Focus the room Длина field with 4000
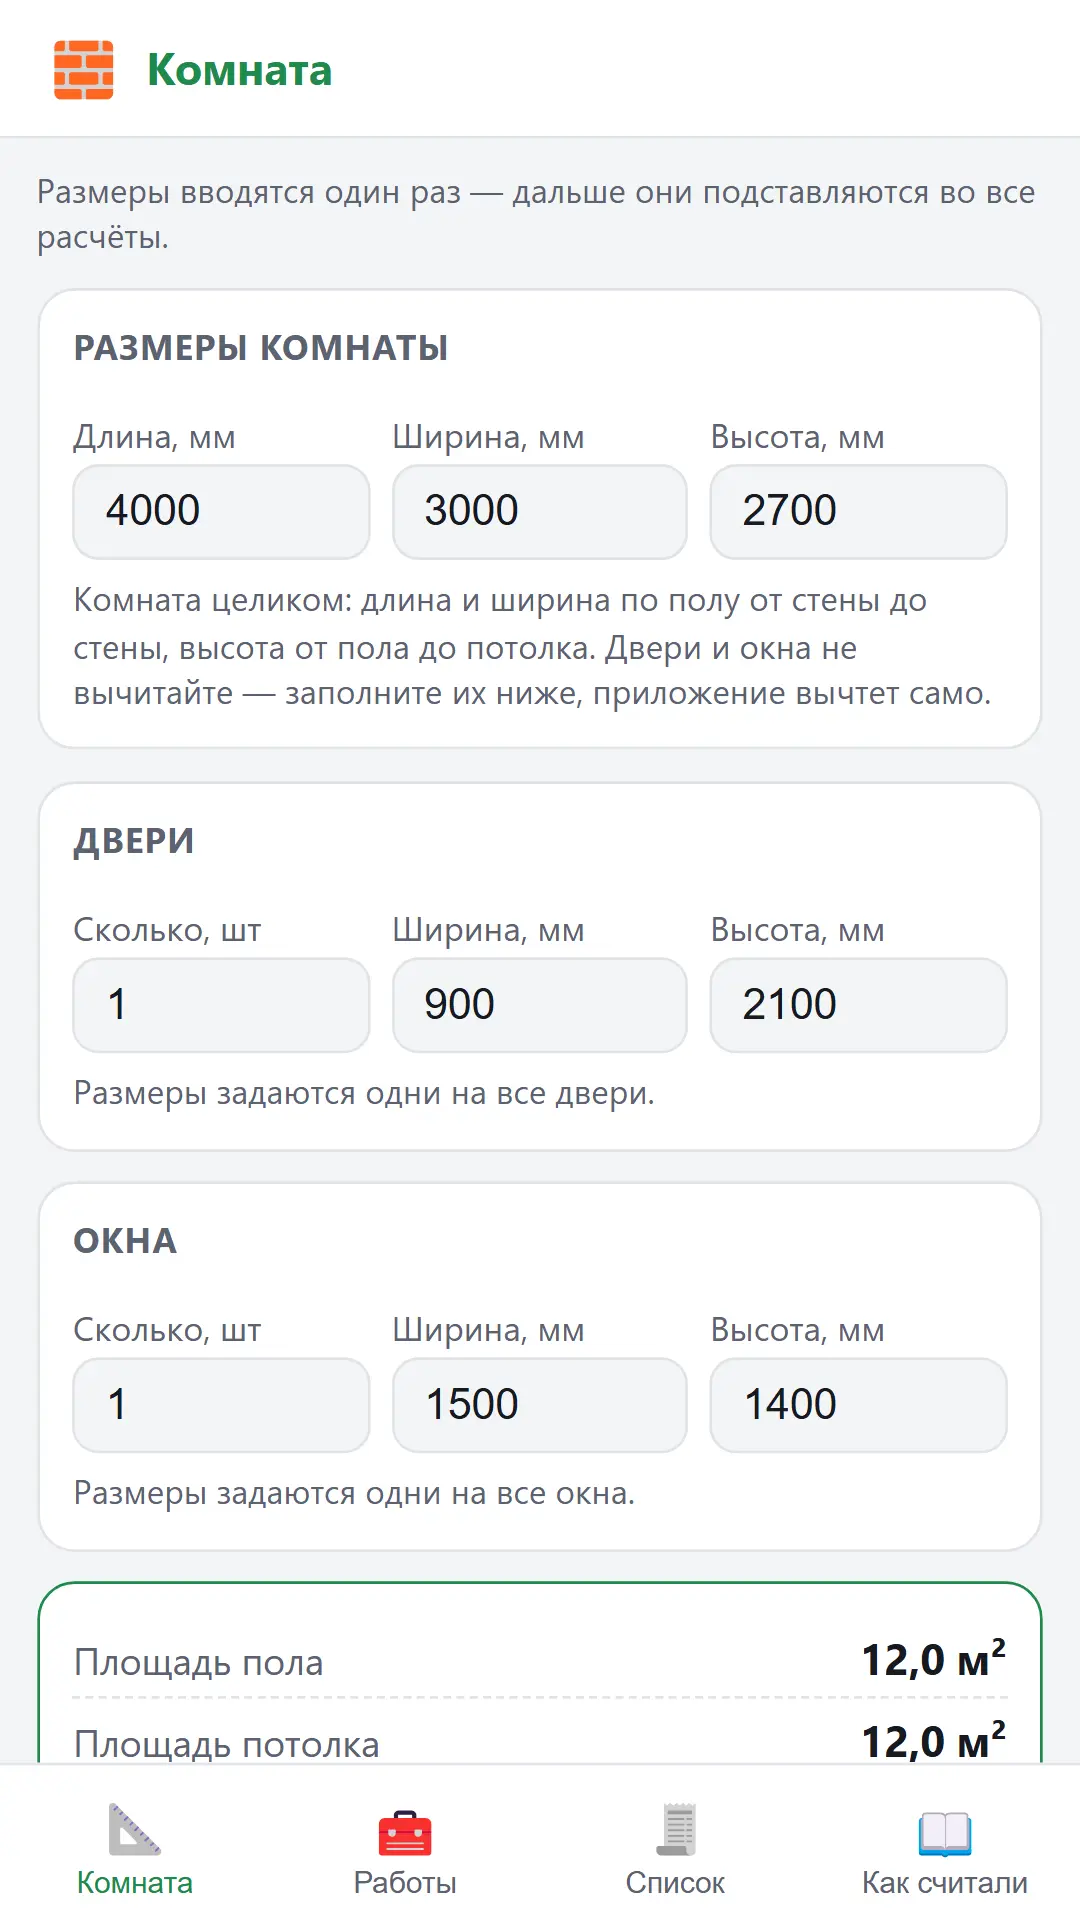Image resolution: width=1080 pixels, height=1920 pixels. click(x=221, y=511)
